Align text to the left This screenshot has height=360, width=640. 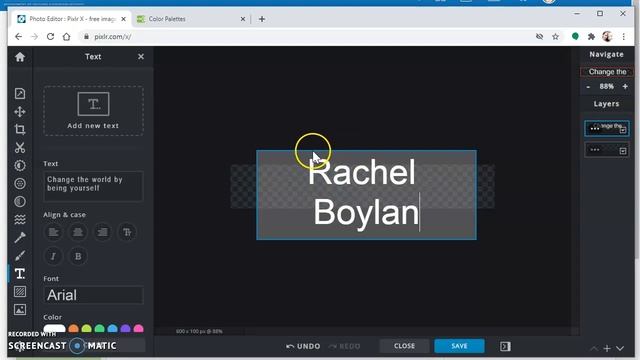pyautogui.click(x=53, y=232)
